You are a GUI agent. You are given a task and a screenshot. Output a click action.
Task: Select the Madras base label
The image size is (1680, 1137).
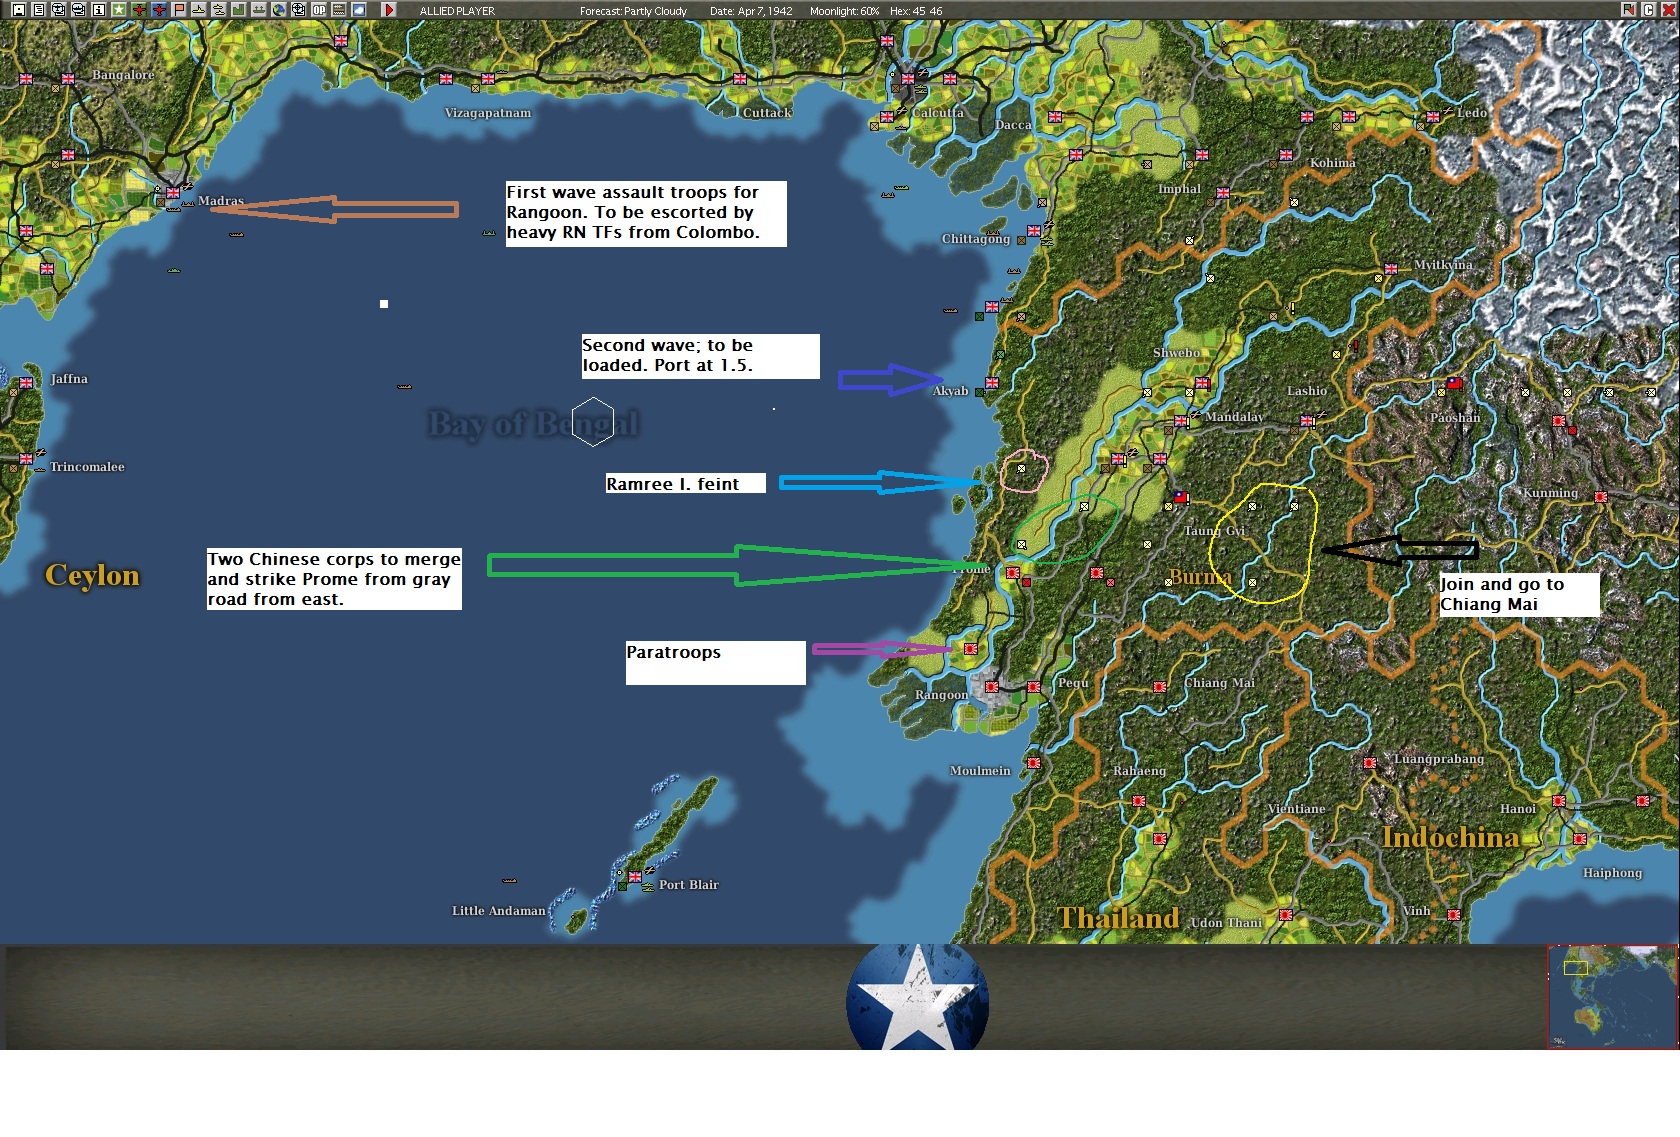(221, 201)
